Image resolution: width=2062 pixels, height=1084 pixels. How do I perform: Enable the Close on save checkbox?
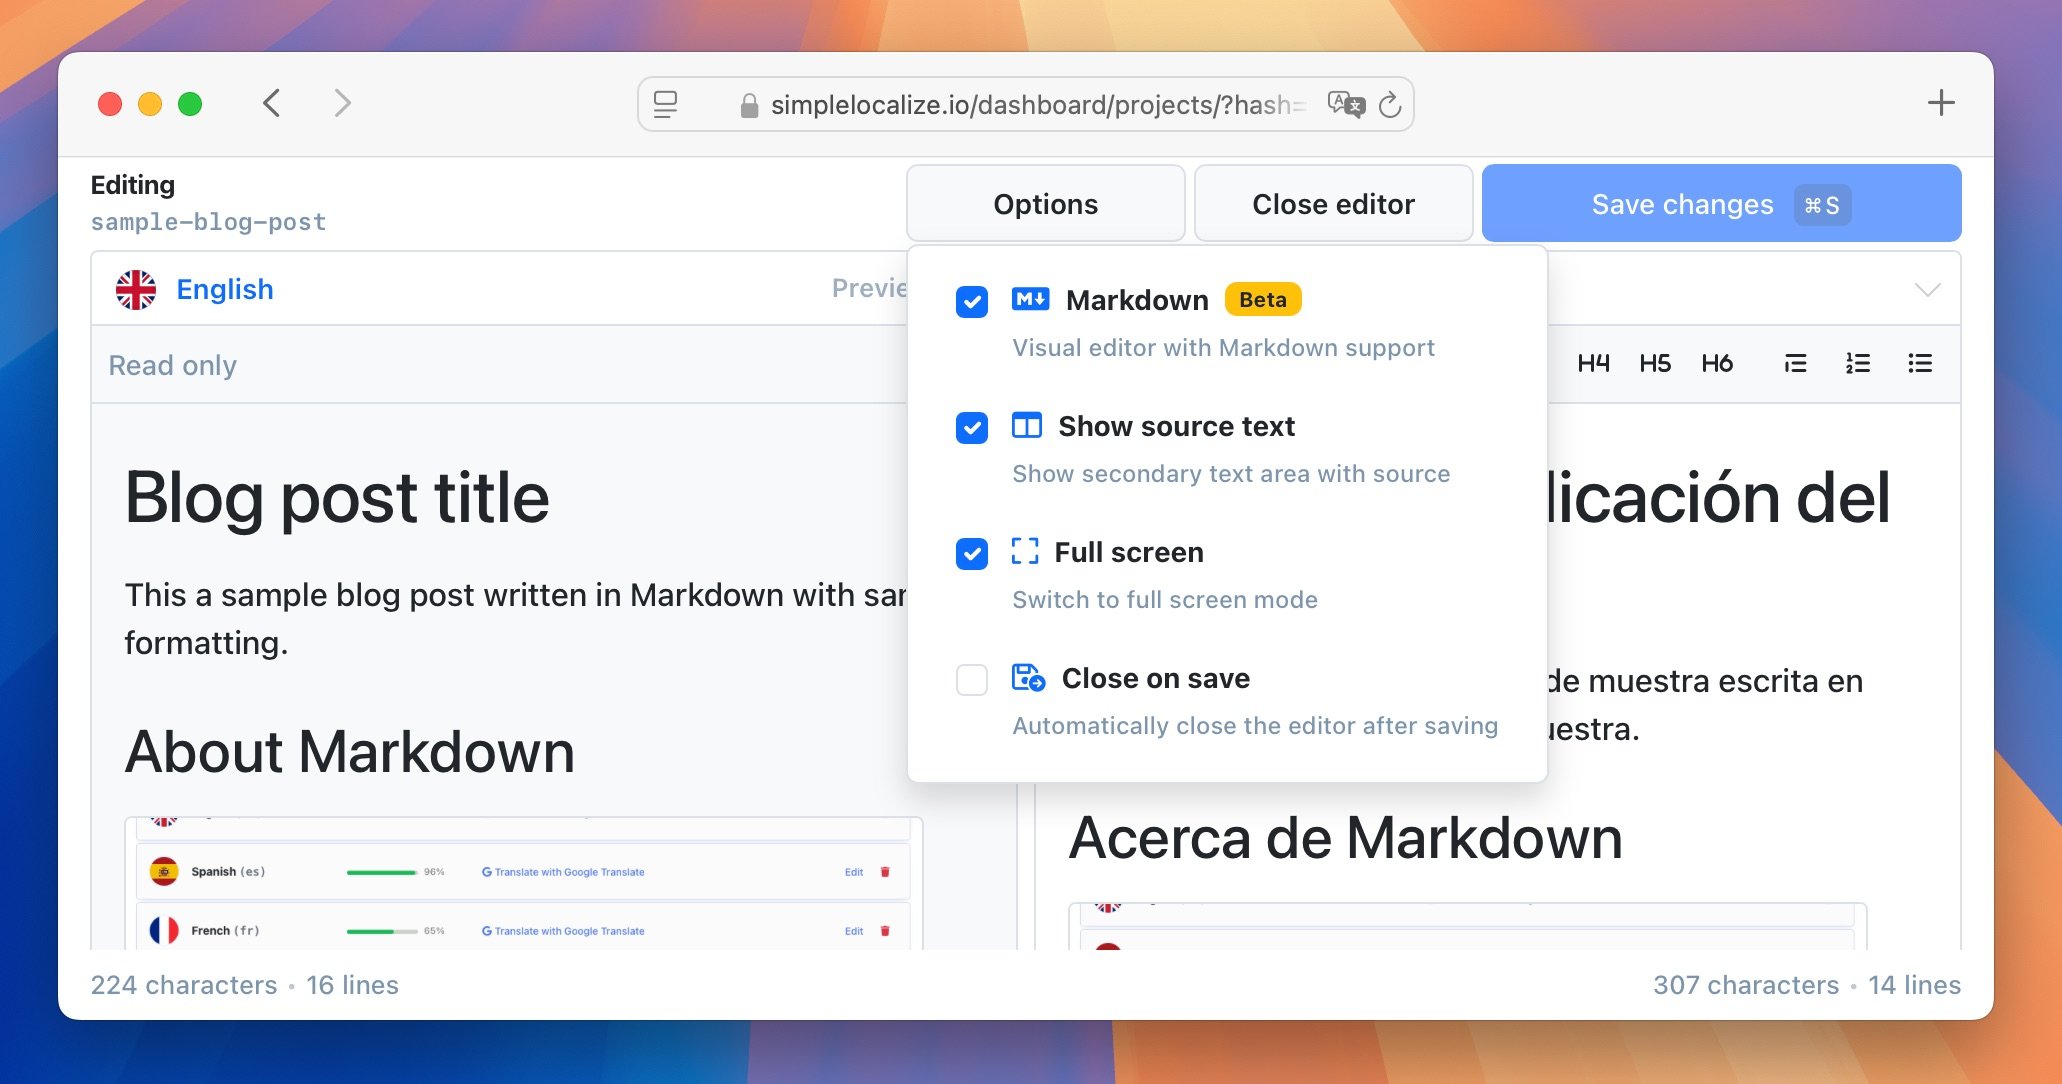click(x=971, y=679)
